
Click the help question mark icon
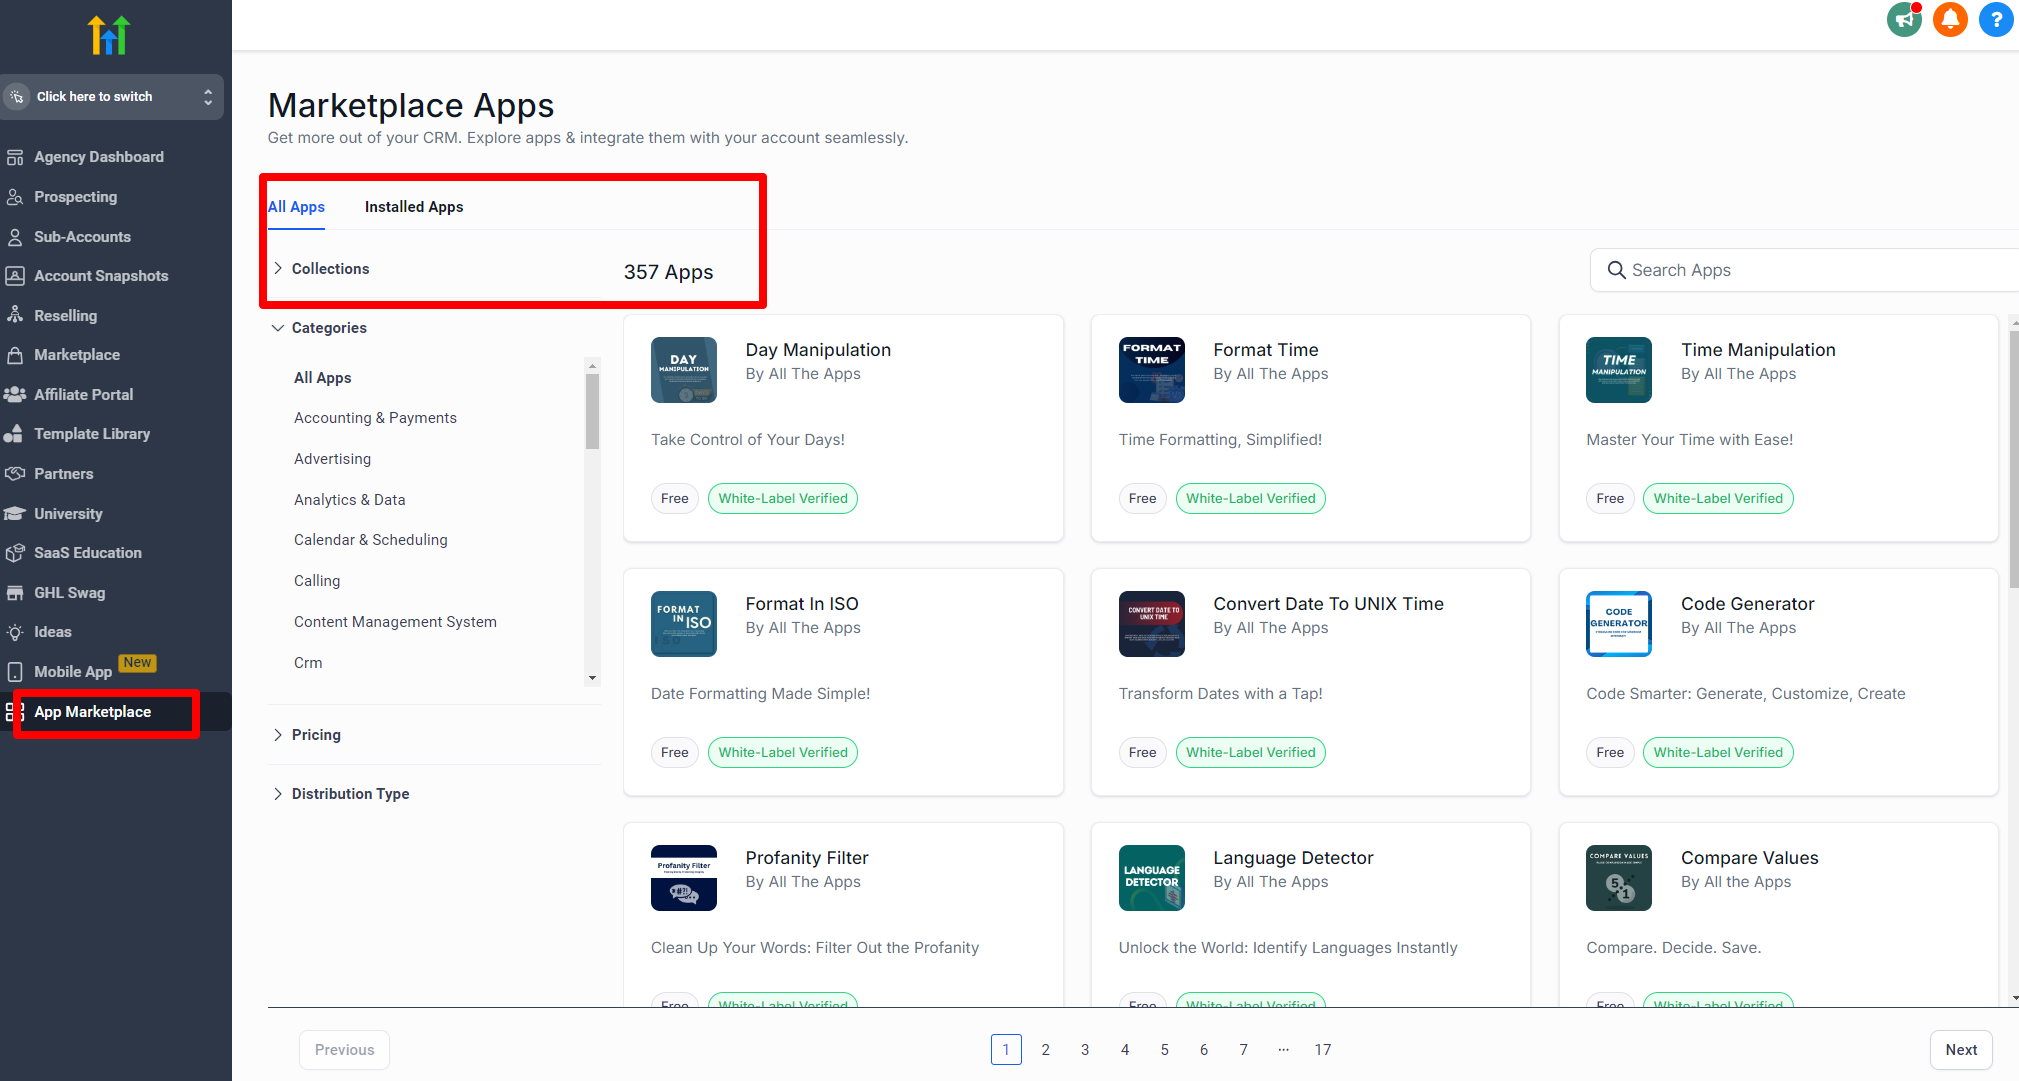pyautogui.click(x=1995, y=19)
